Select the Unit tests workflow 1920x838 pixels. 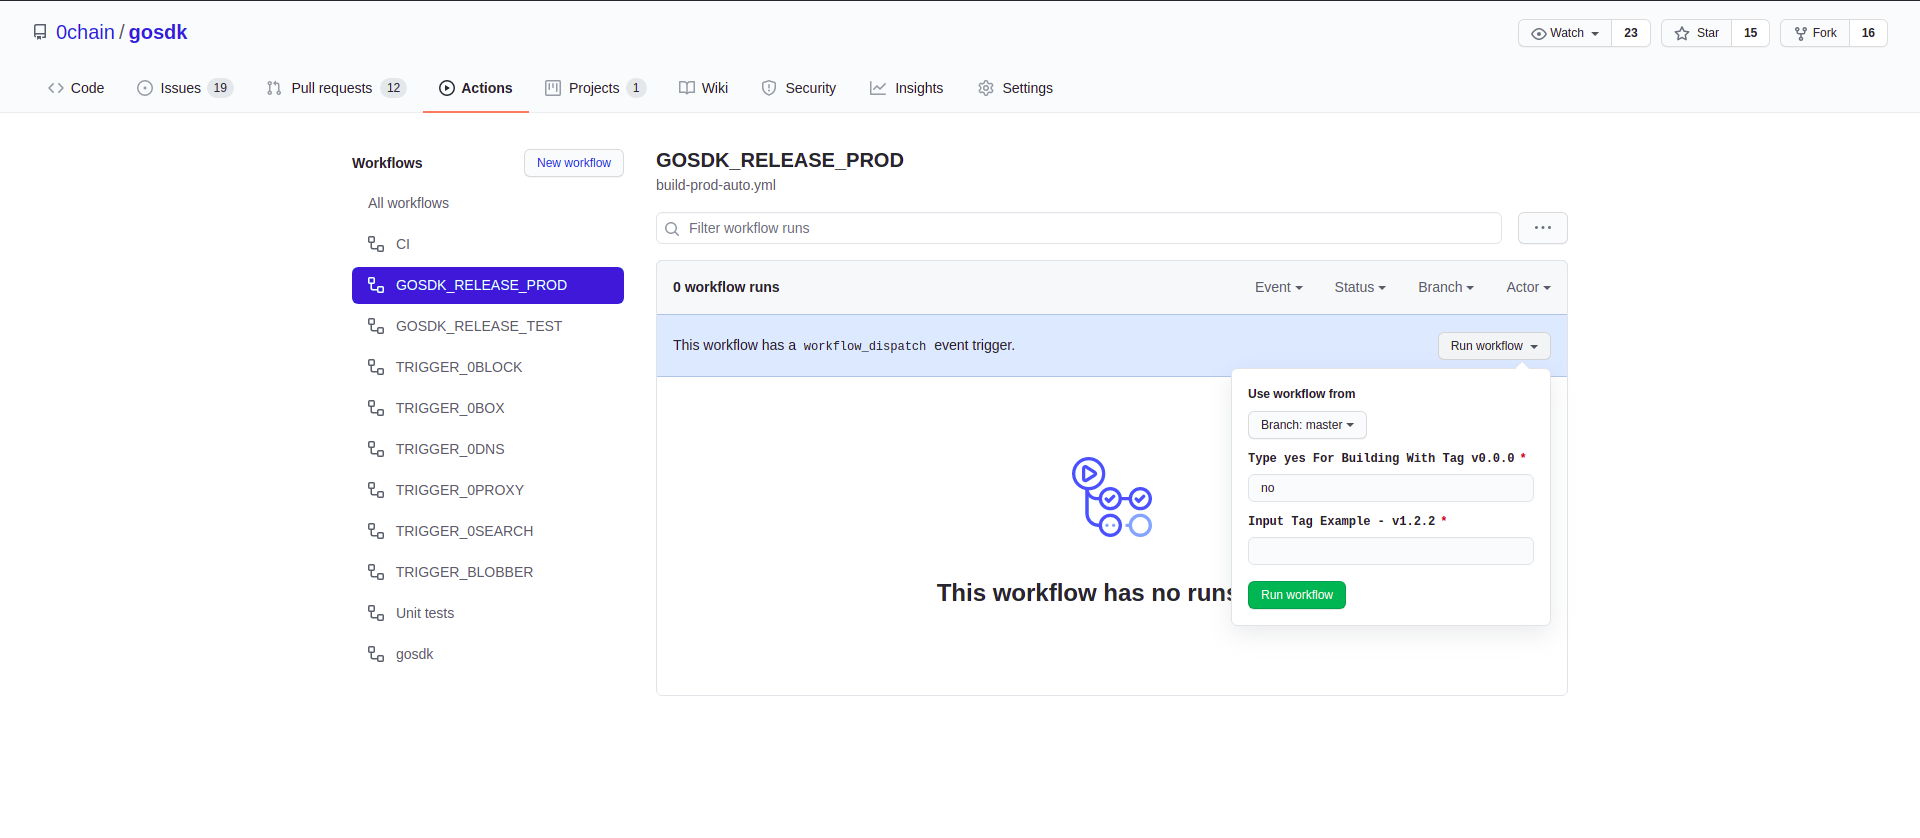pos(488,613)
